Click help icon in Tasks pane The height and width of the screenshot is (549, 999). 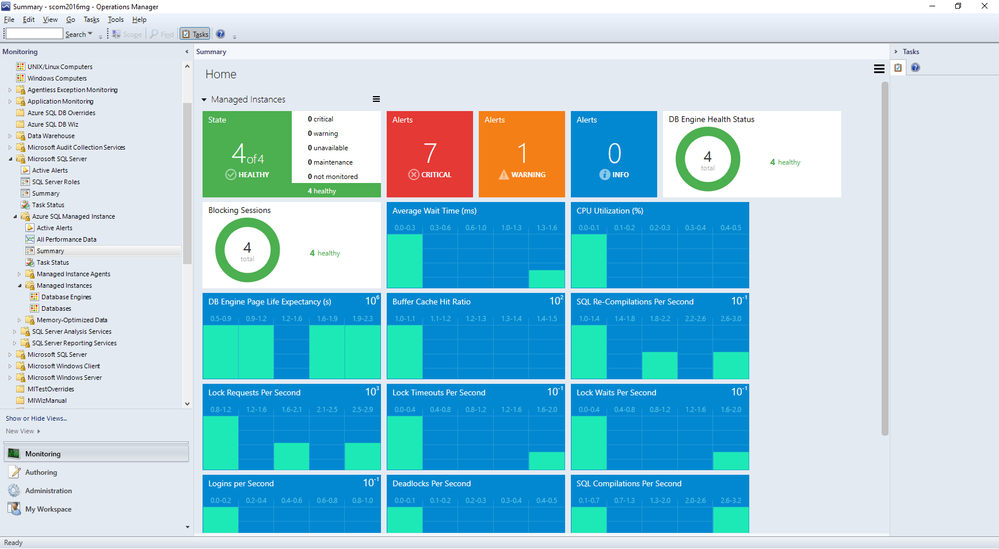point(916,68)
